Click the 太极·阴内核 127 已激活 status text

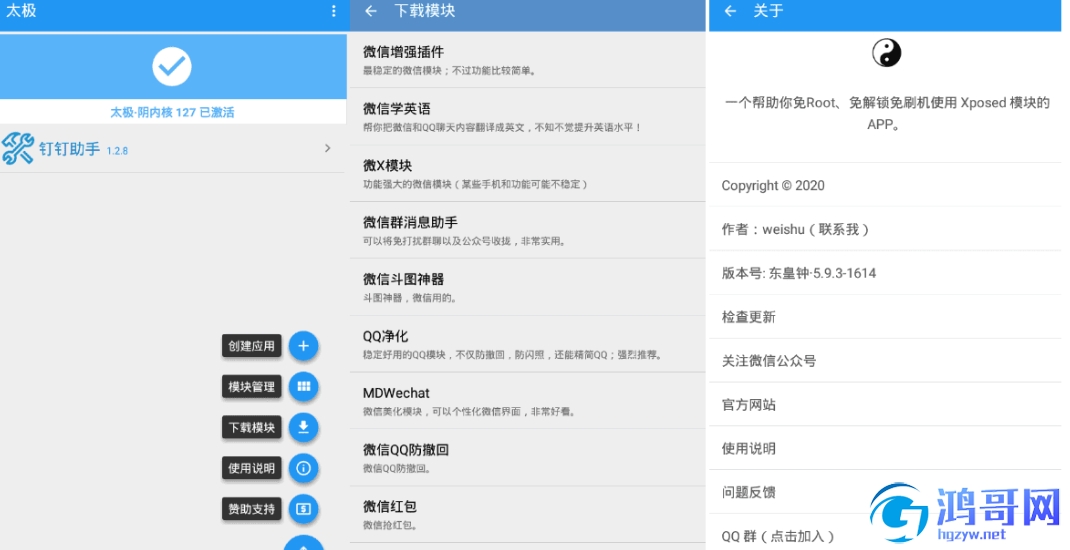172,112
